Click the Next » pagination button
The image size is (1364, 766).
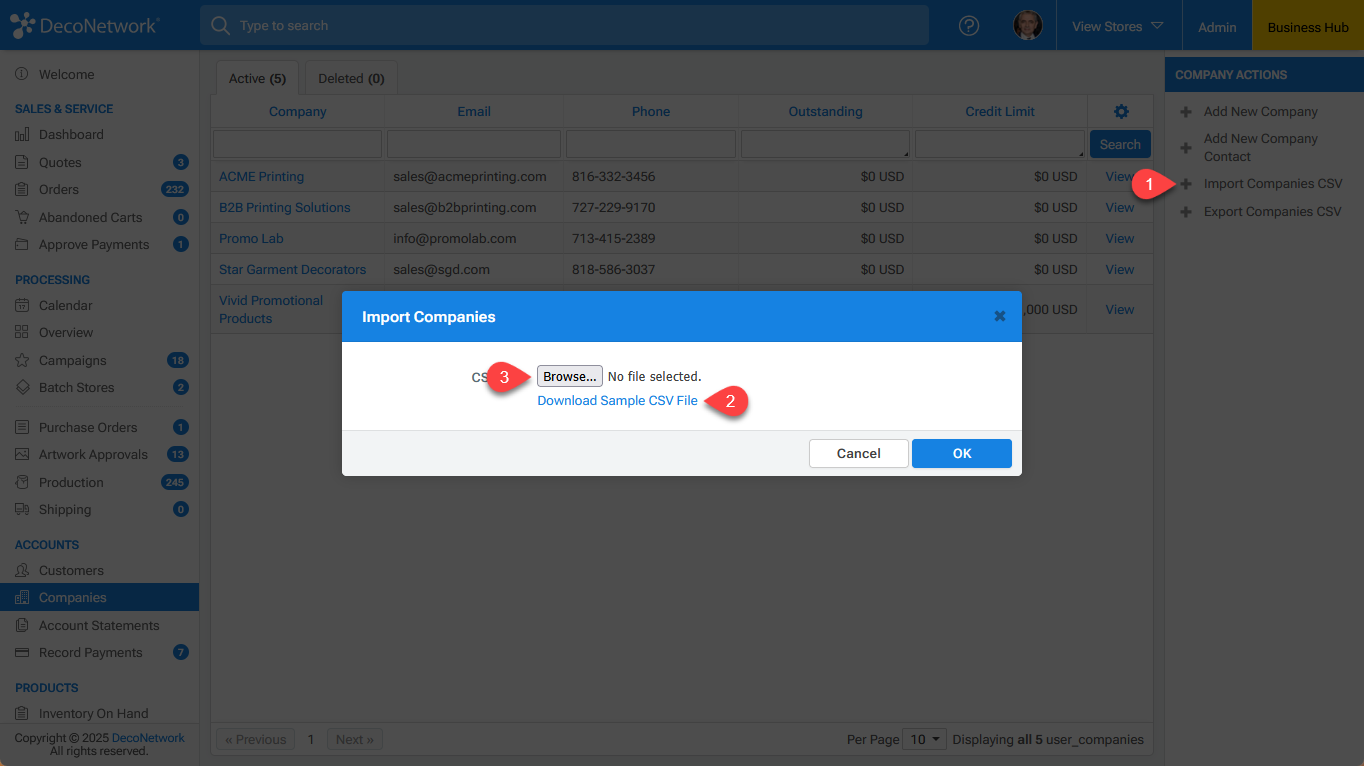tap(355, 740)
